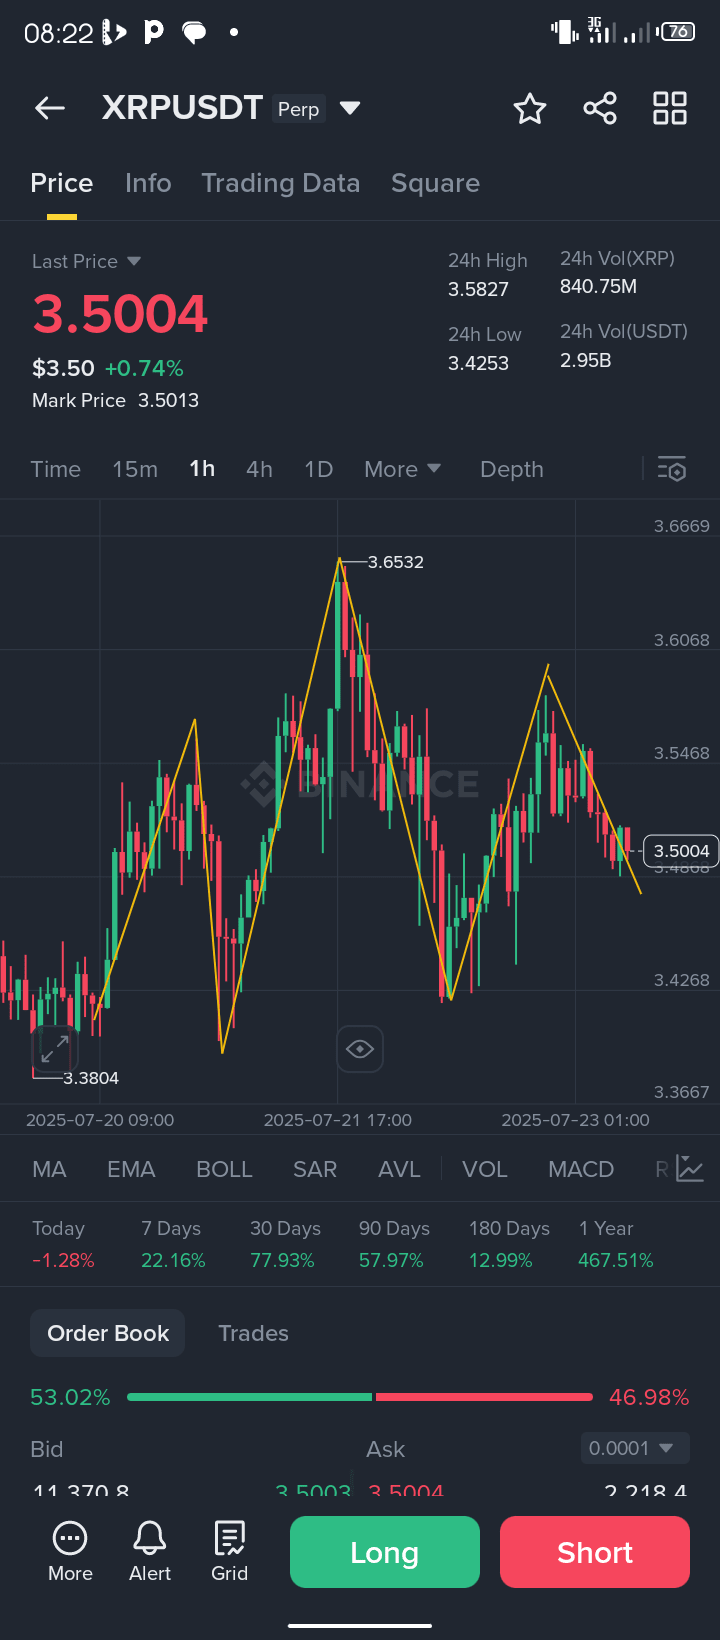Tap the 180 Days 12.99% performance
This screenshot has width=720, height=1640.
click(x=509, y=1244)
